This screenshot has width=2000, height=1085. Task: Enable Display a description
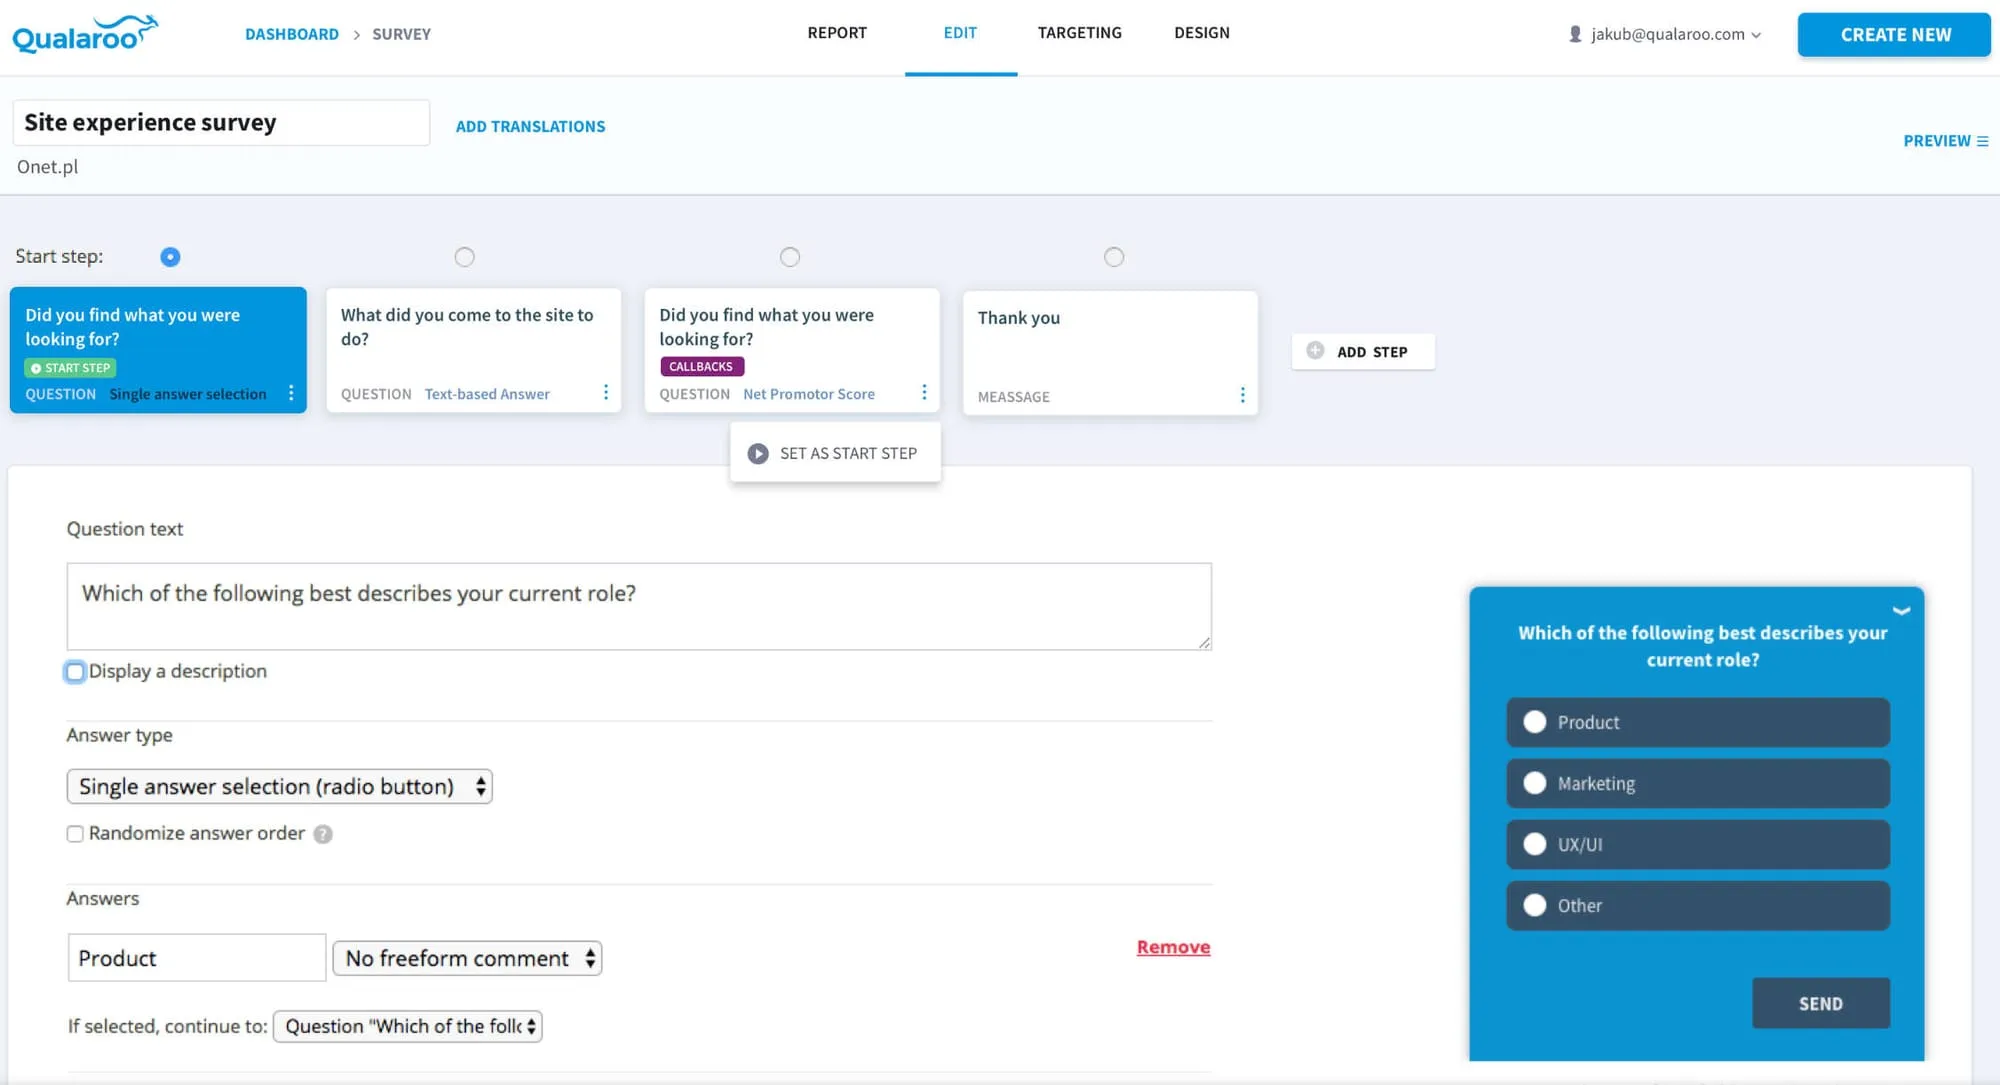[75, 671]
